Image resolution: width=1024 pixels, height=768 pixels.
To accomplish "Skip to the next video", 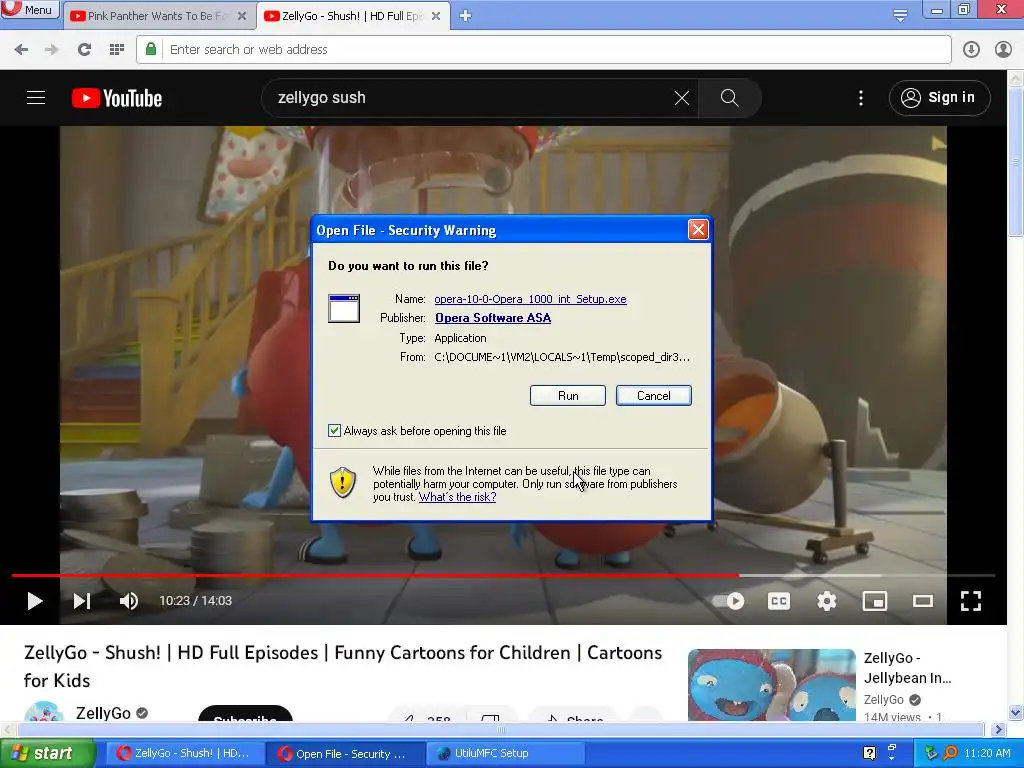I will (82, 601).
